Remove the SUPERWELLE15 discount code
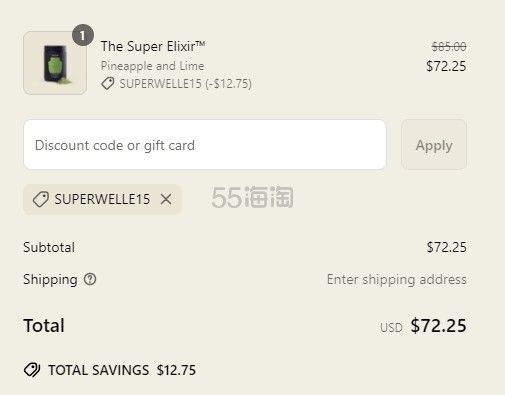The width and height of the screenshot is (505, 395). 166,199
